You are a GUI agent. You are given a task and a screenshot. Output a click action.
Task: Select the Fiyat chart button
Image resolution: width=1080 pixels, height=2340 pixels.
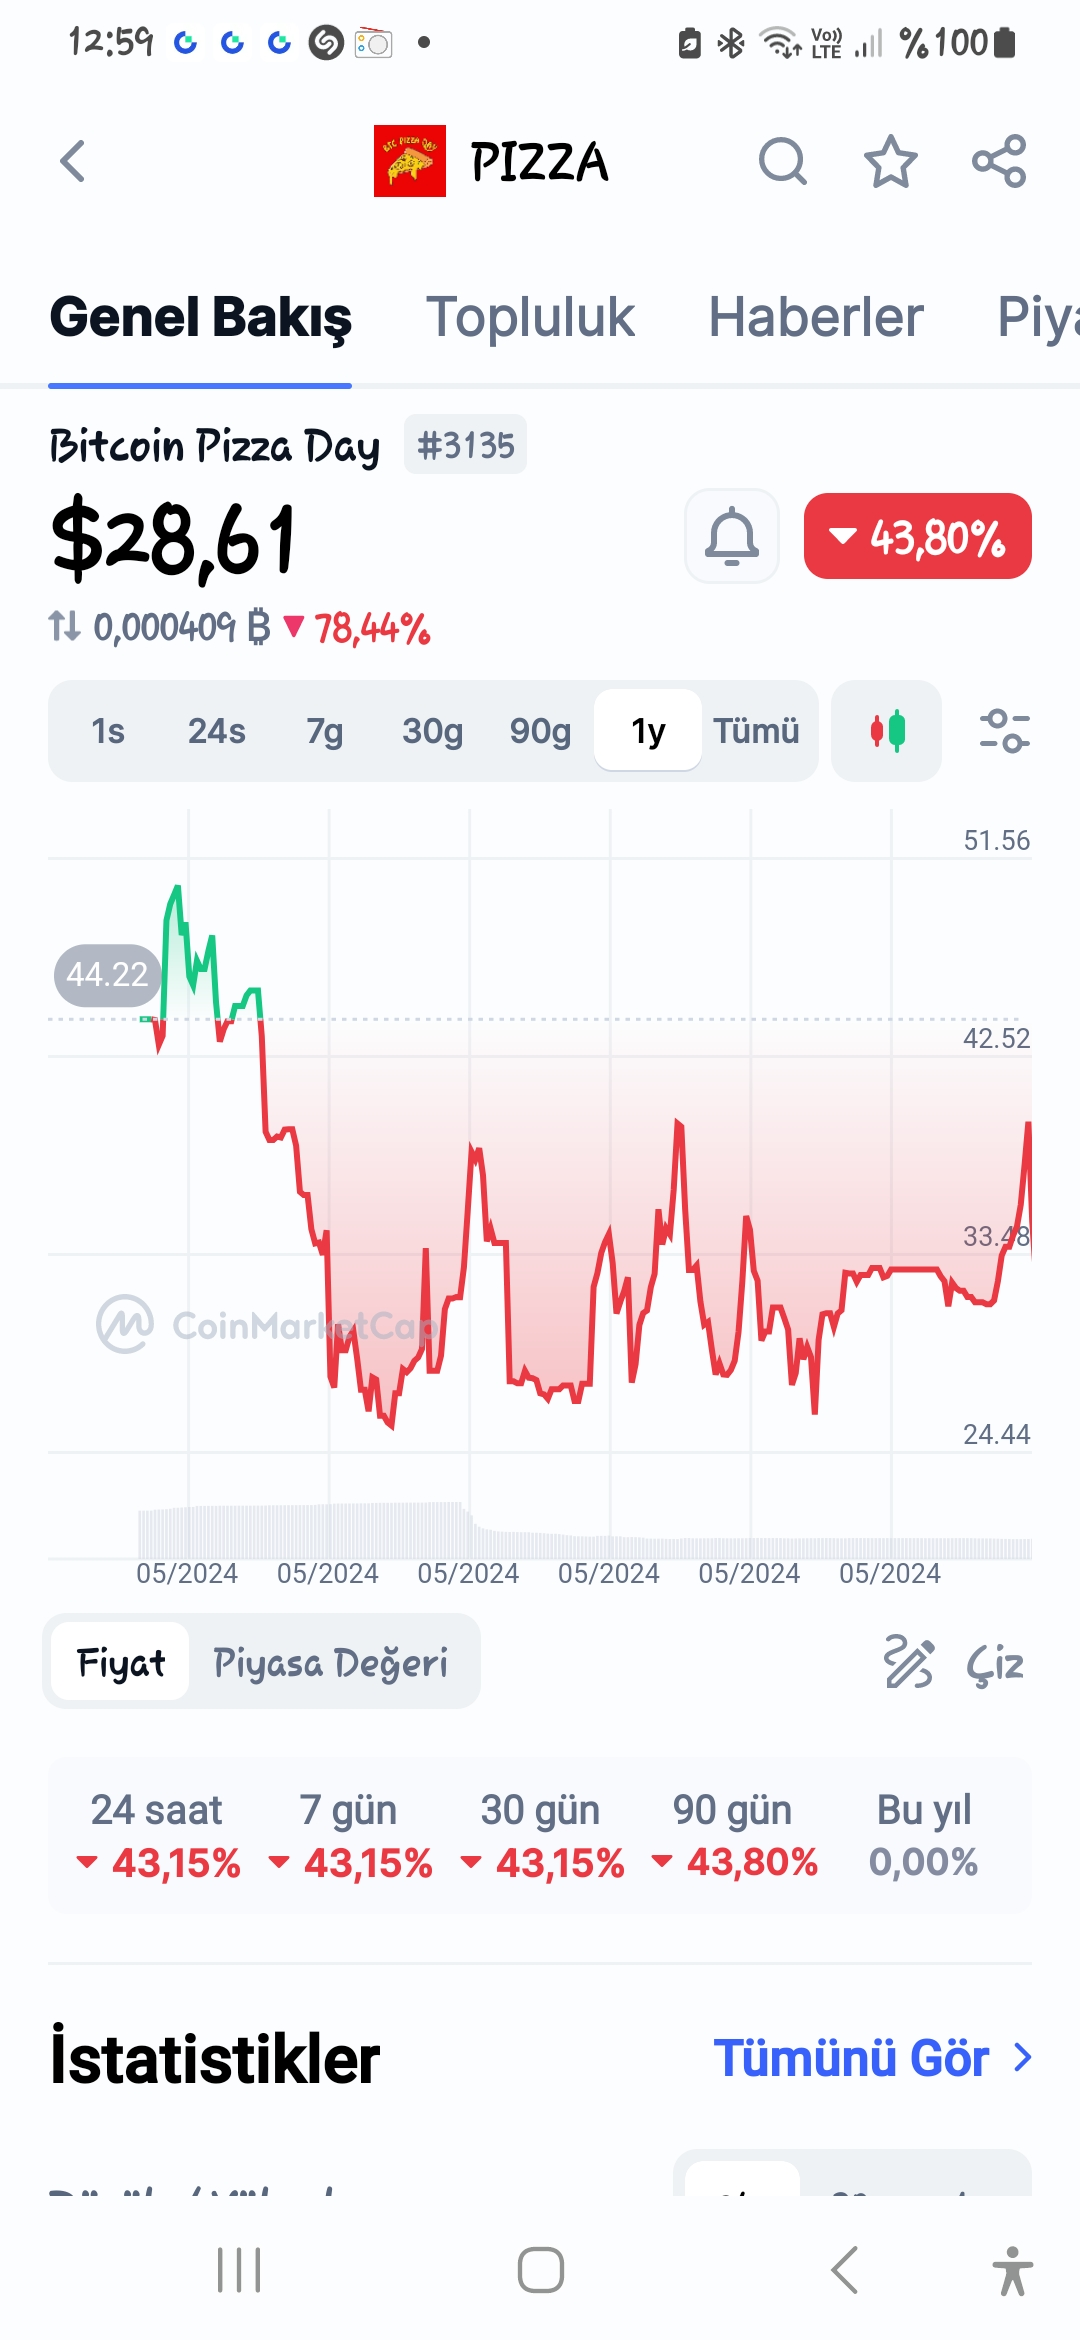point(121,1663)
